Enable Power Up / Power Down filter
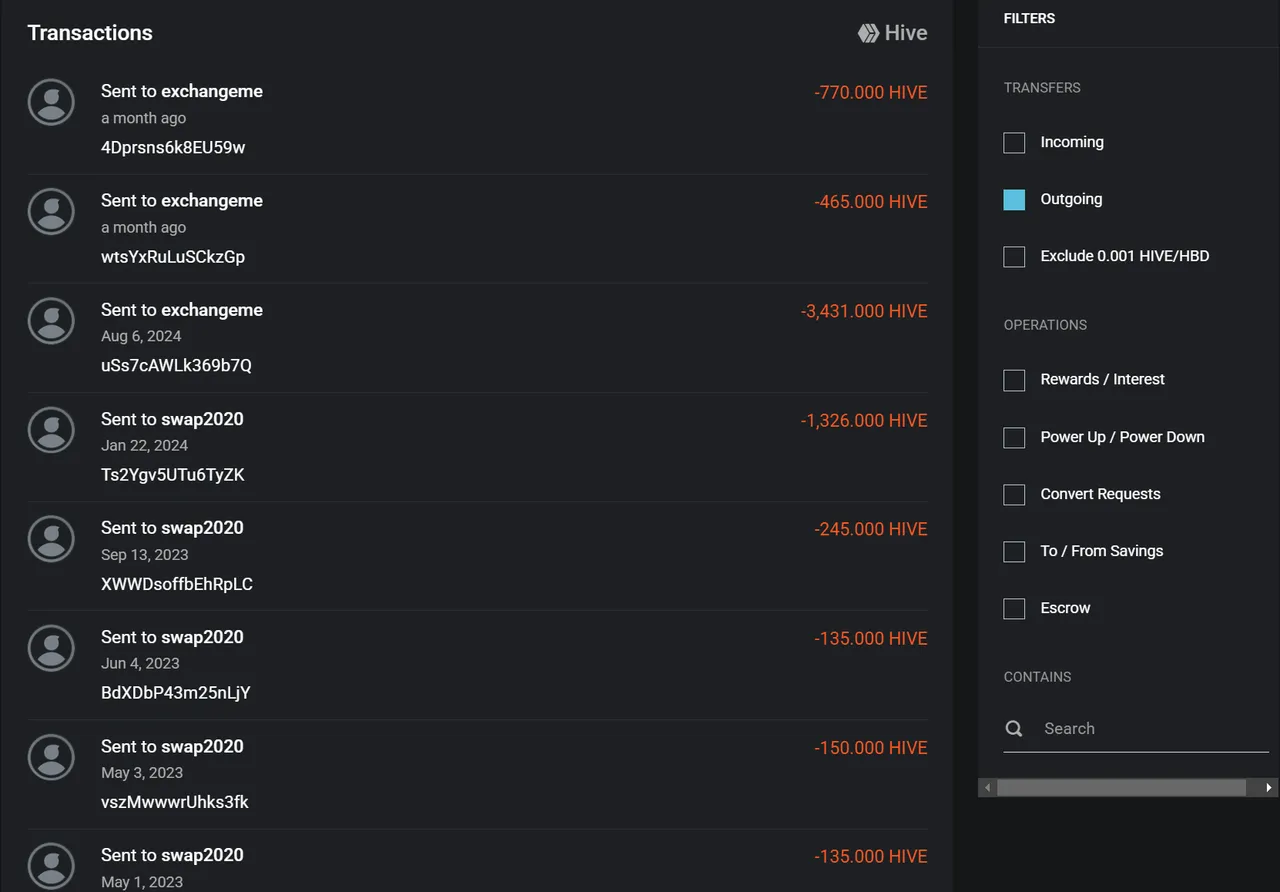 click(x=1014, y=437)
